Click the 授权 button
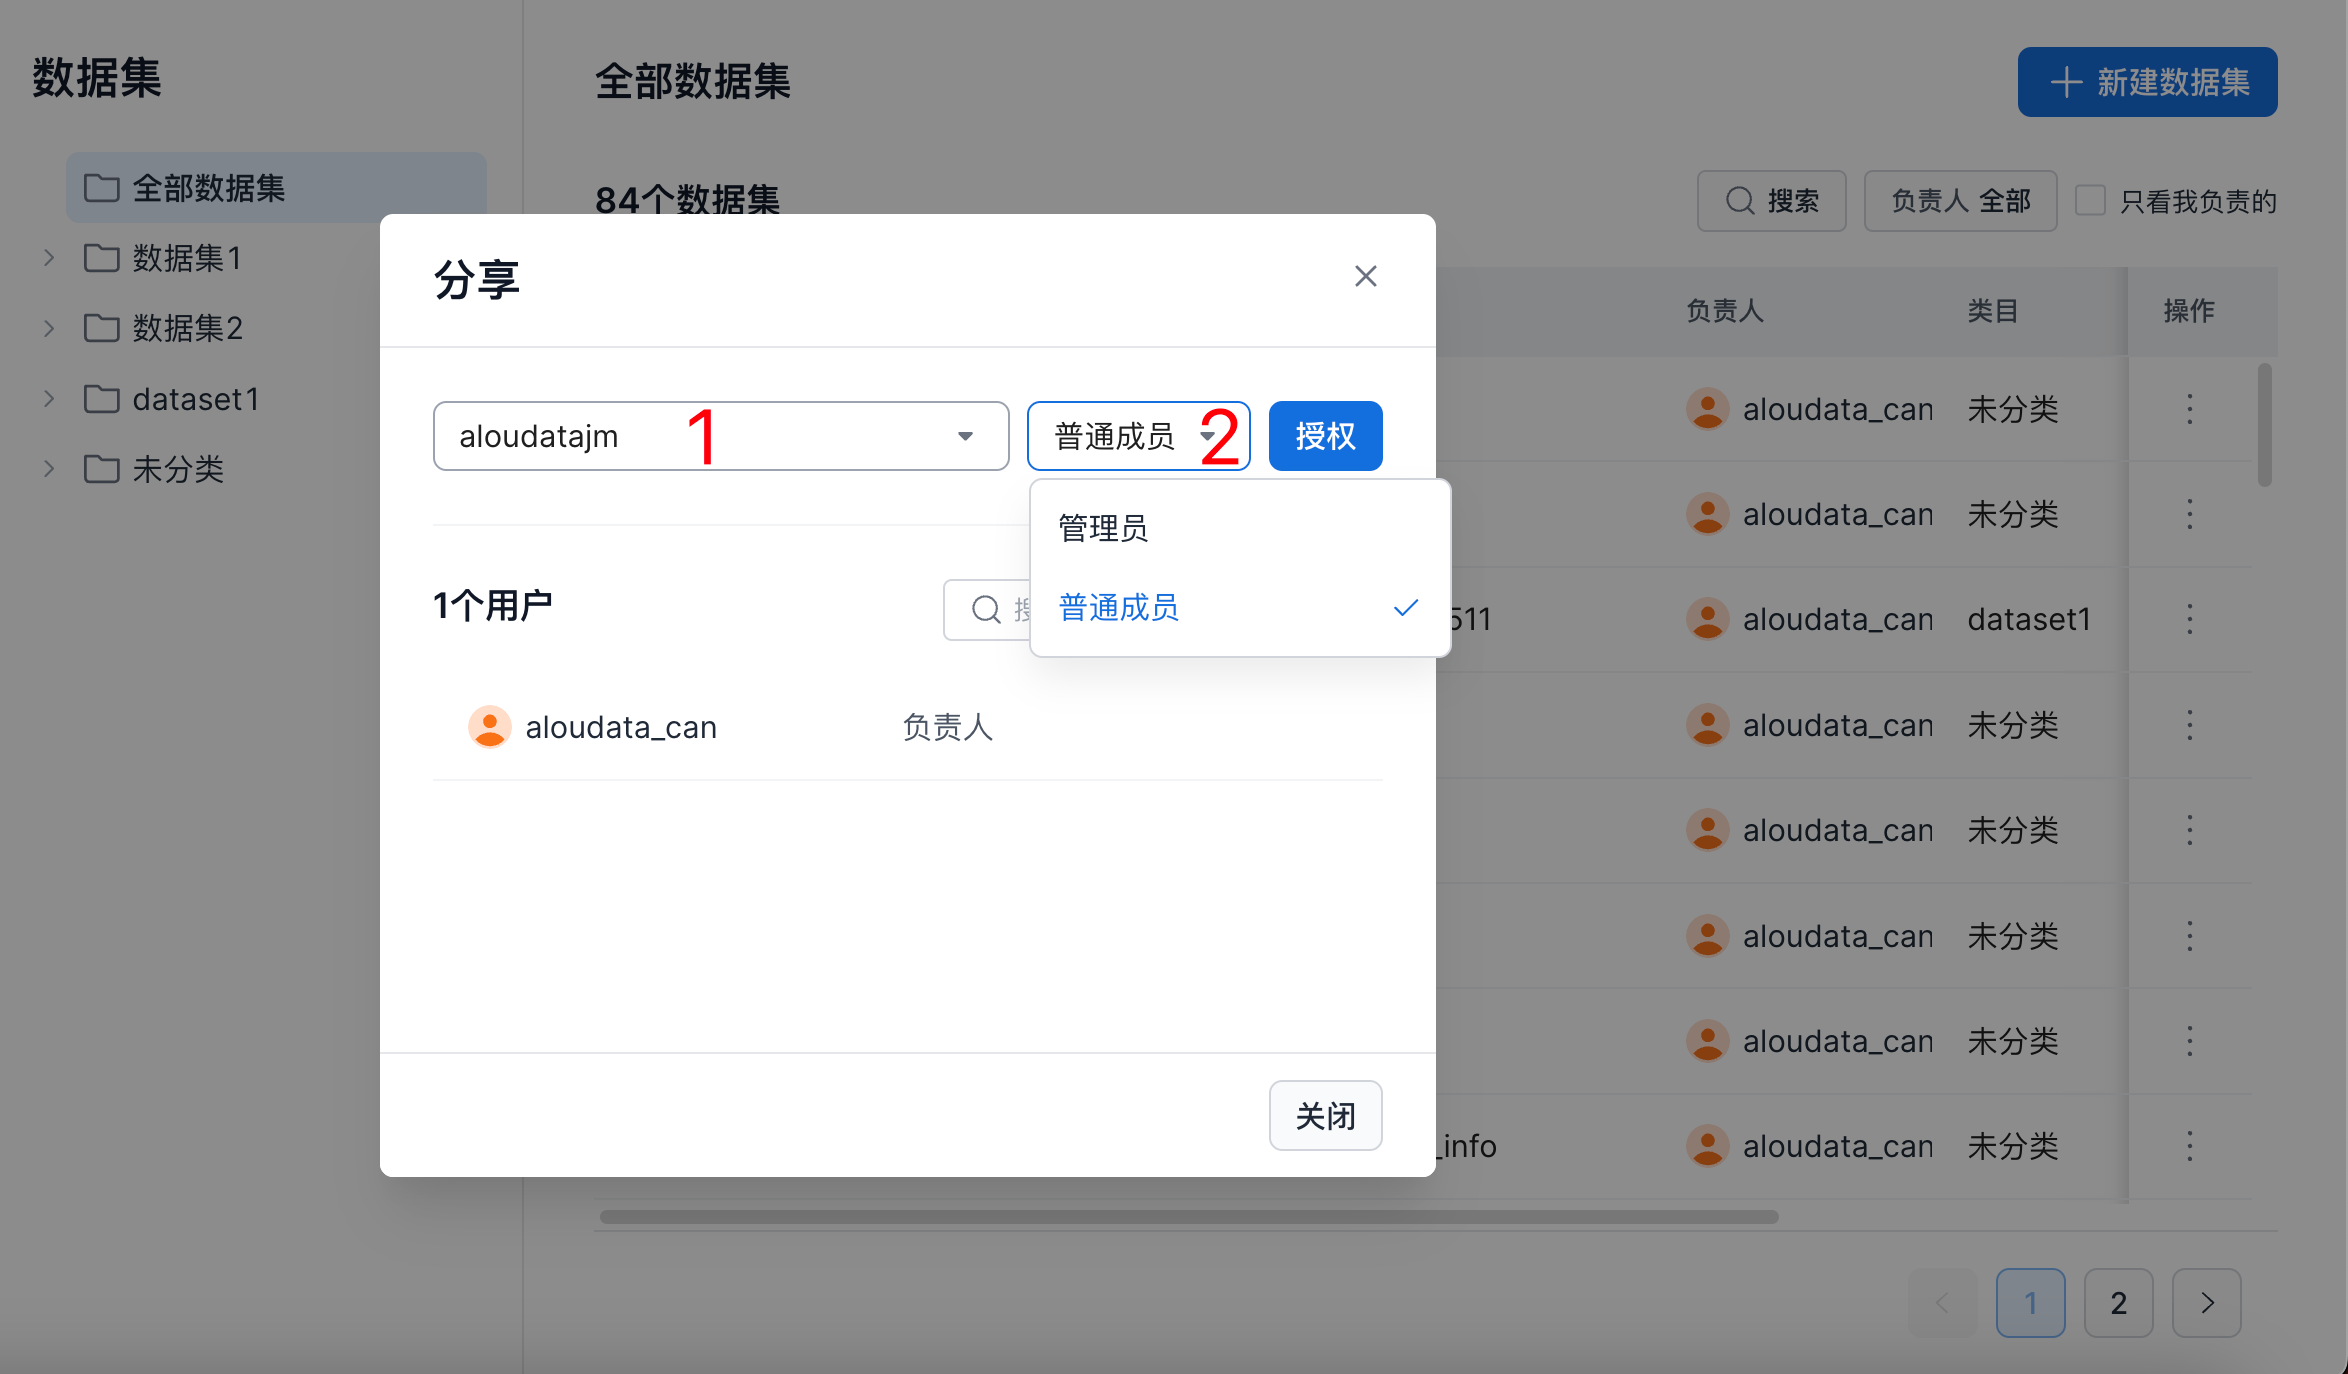The image size is (2348, 1374). pyautogui.click(x=1325, y=436)
